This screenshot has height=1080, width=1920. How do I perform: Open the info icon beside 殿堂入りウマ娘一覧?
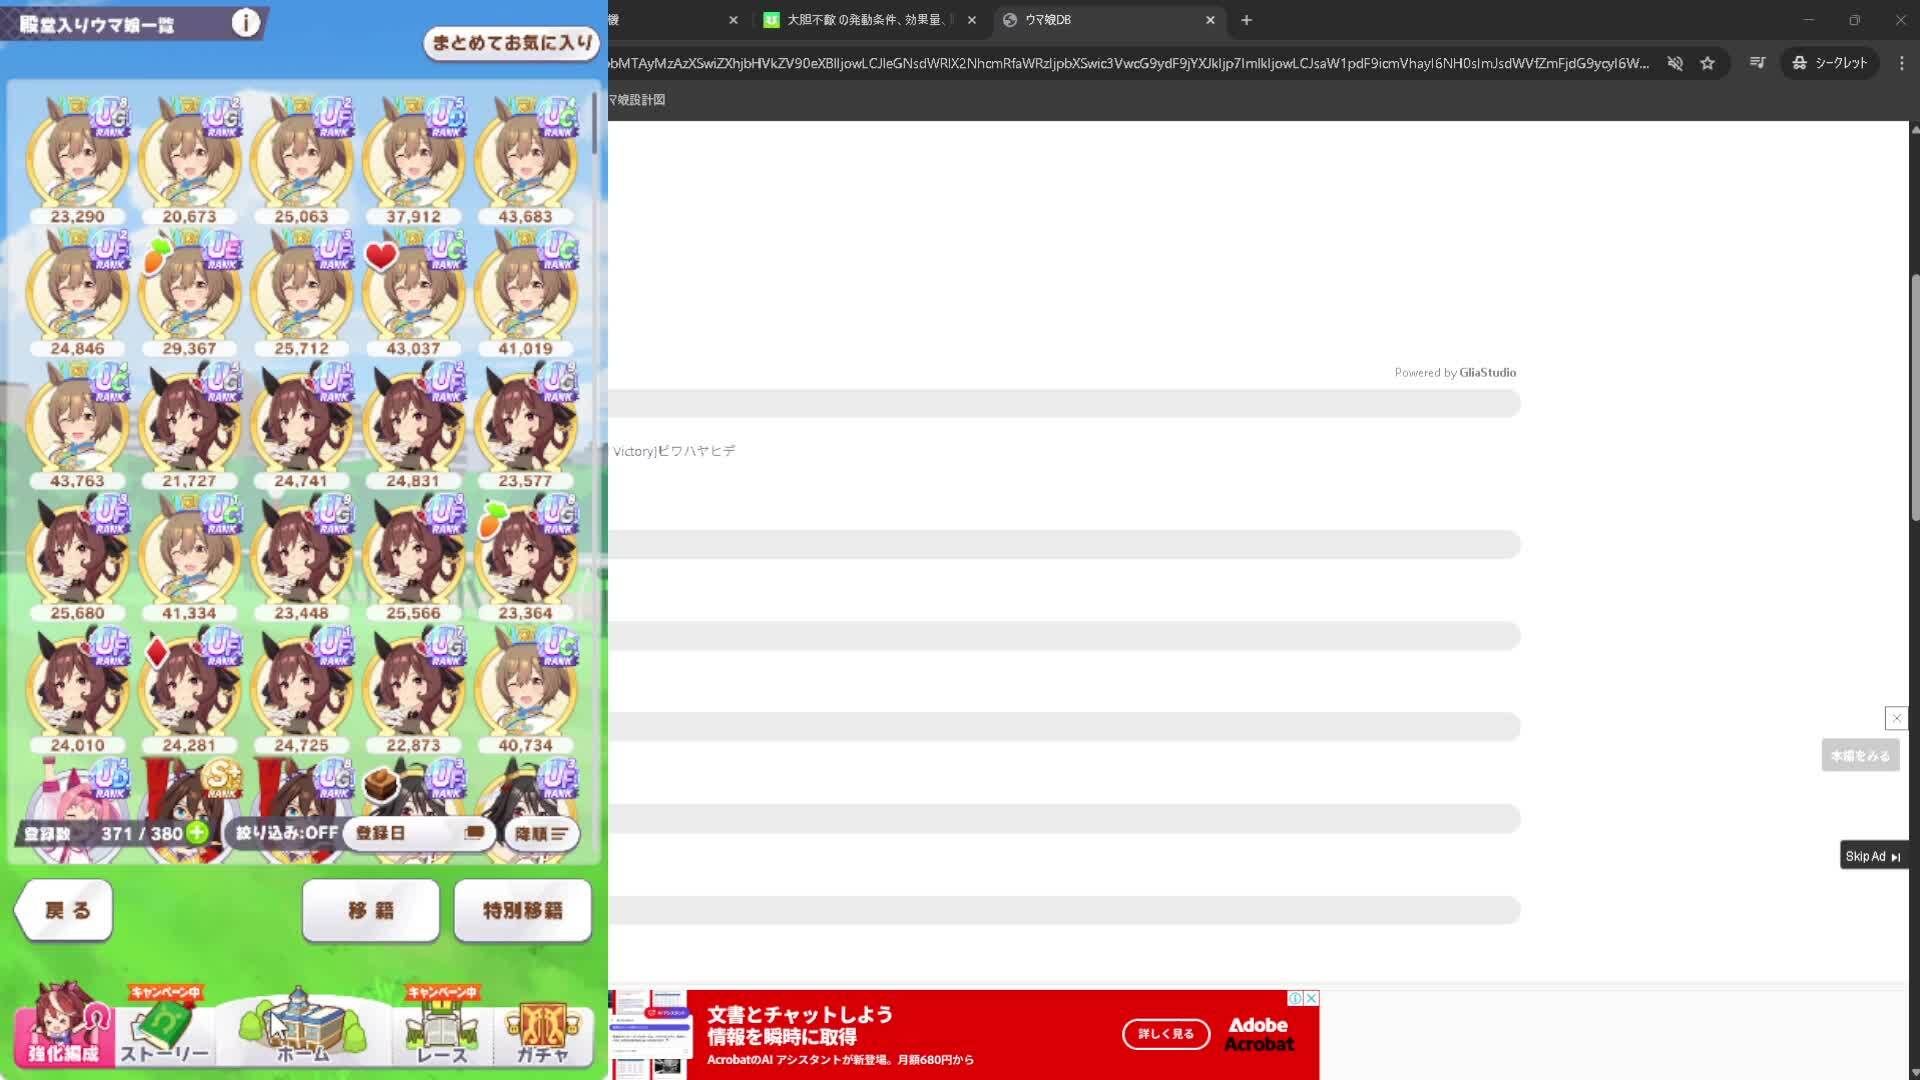pos(245,22)
